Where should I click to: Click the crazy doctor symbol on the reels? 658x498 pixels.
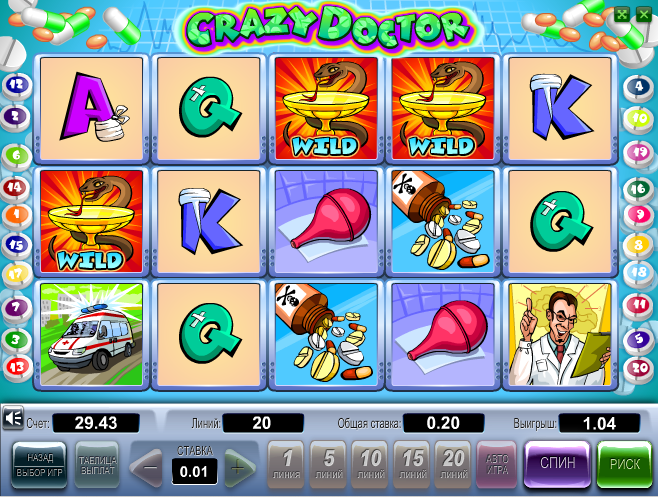[x=559, y=334]
